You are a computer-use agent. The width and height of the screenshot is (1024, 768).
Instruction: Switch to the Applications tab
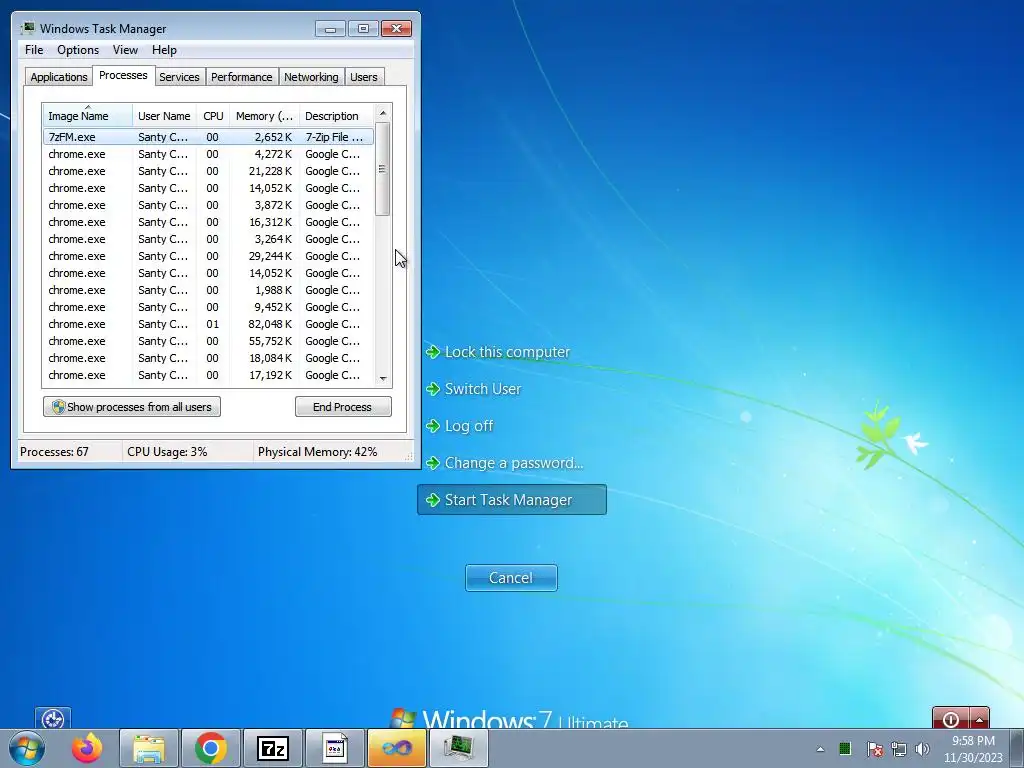(59, 77)
